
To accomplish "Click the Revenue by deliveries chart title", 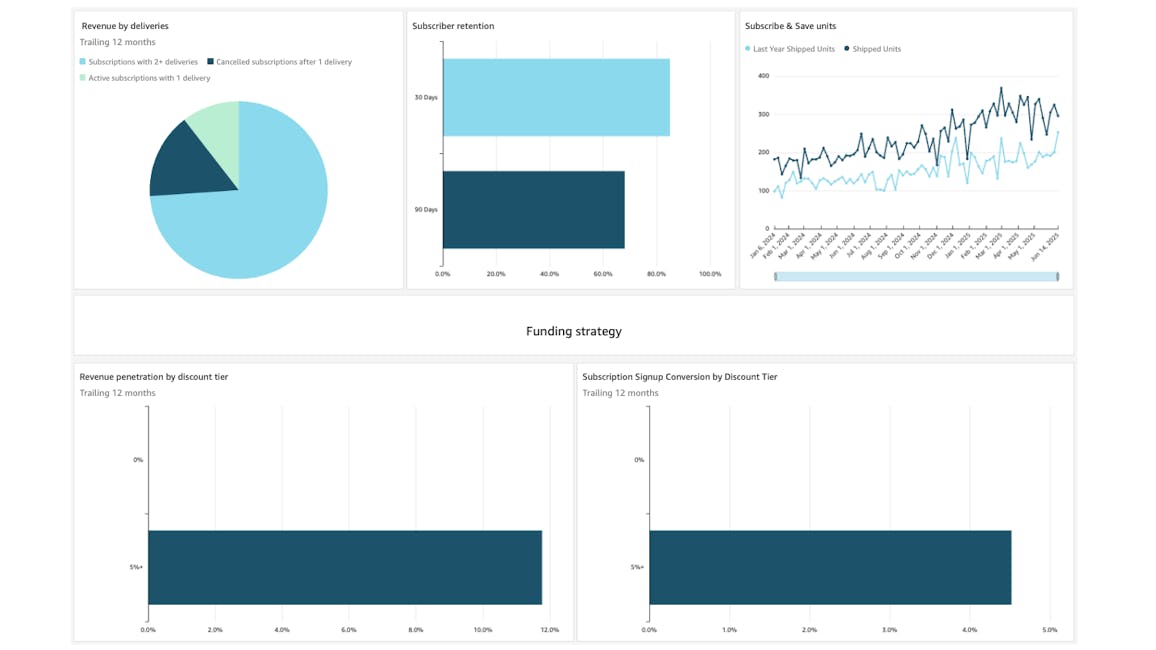I will pos(125,26).
